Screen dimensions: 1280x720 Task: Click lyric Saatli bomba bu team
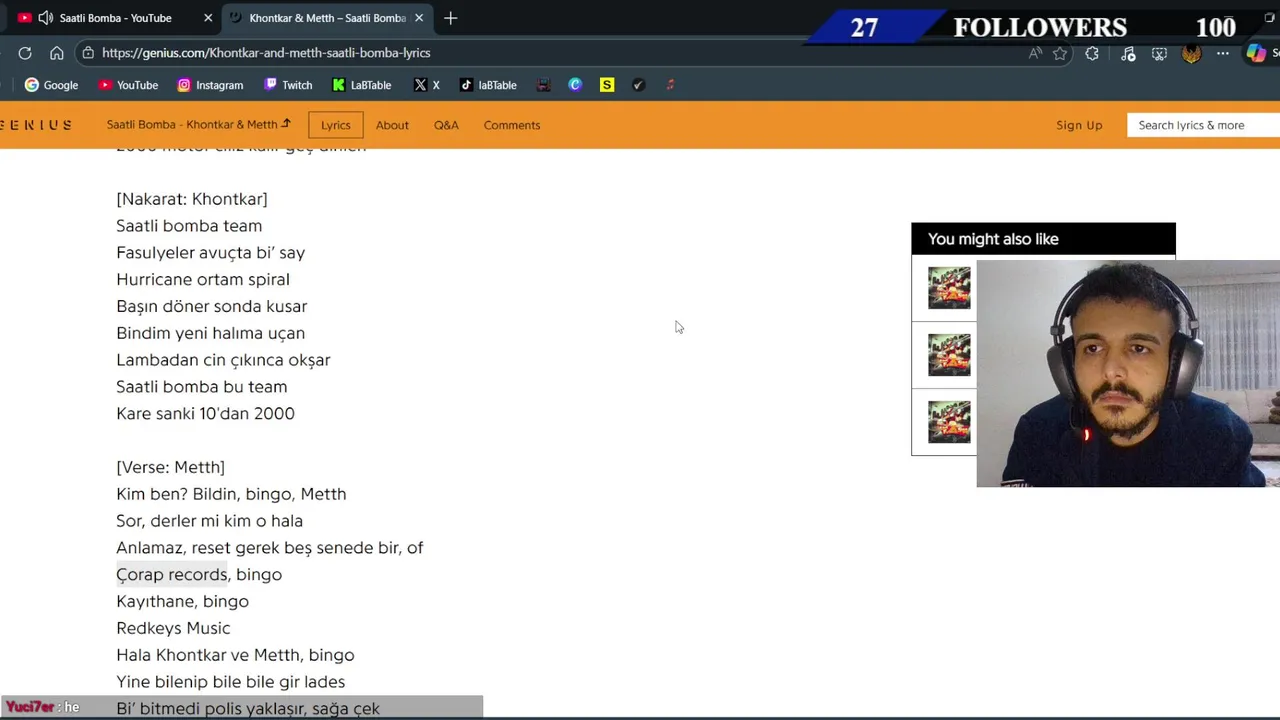(202, 387)
